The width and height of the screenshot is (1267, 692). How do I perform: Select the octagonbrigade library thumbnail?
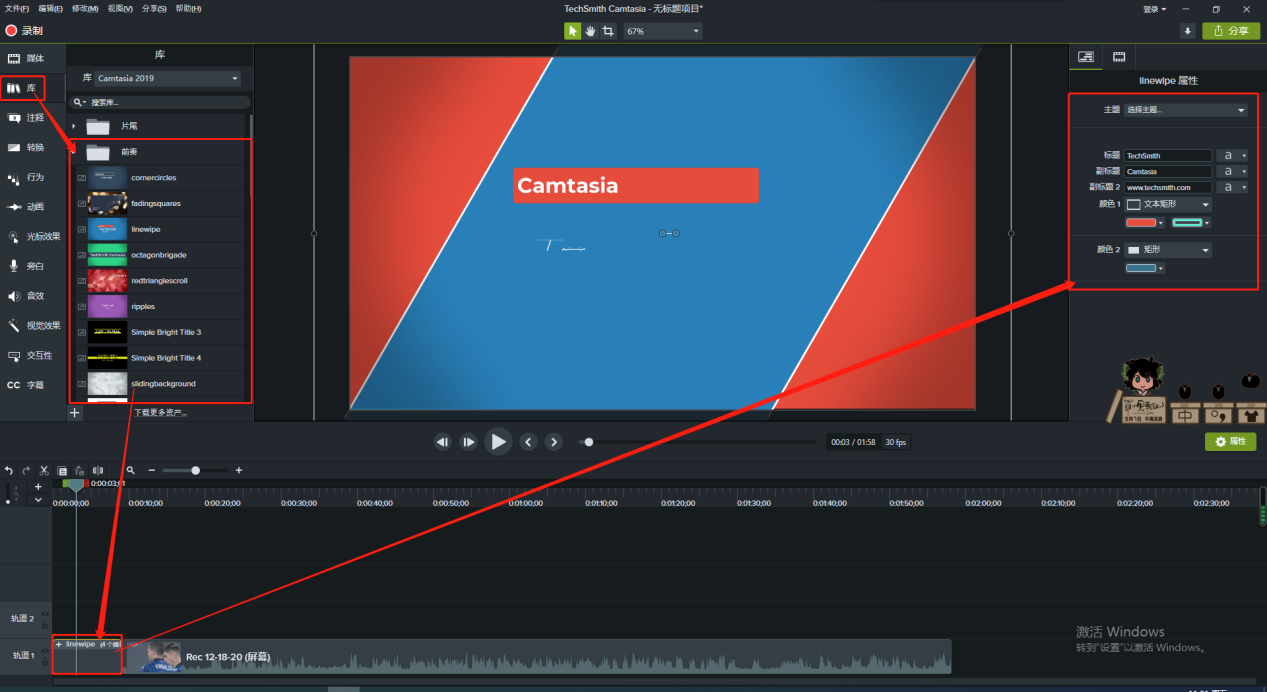[107, 255]
